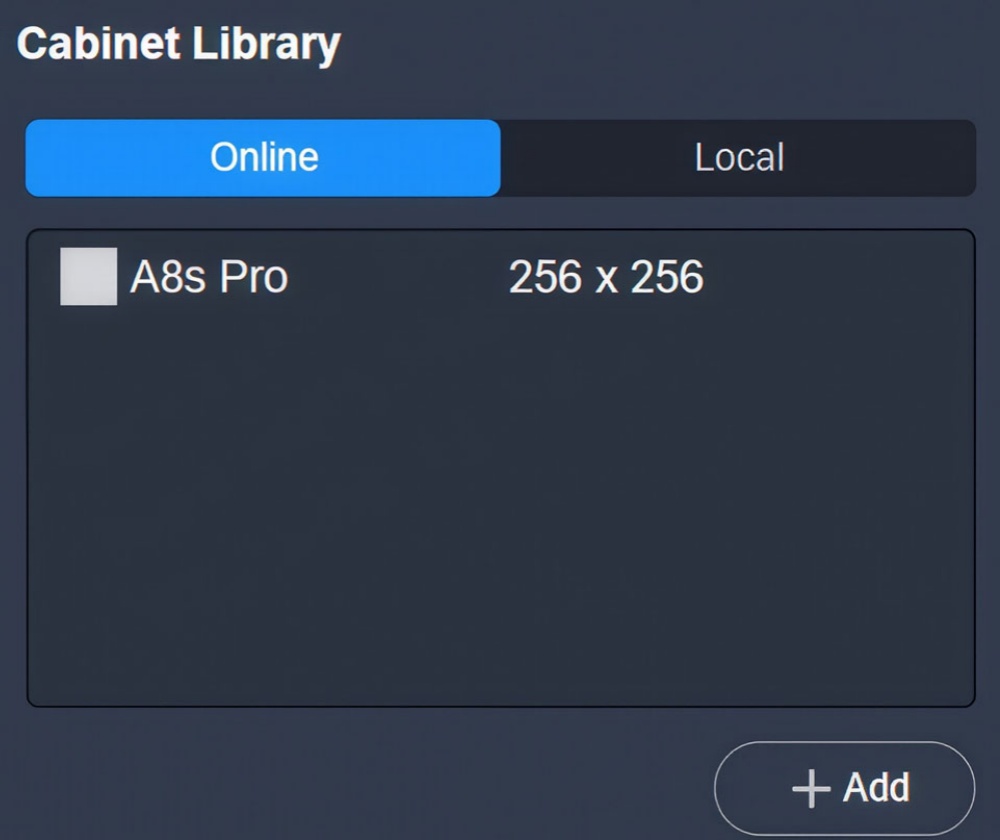Click the Cabinet Library panel heading
The image size is (1000, 840).
point(179,44)
